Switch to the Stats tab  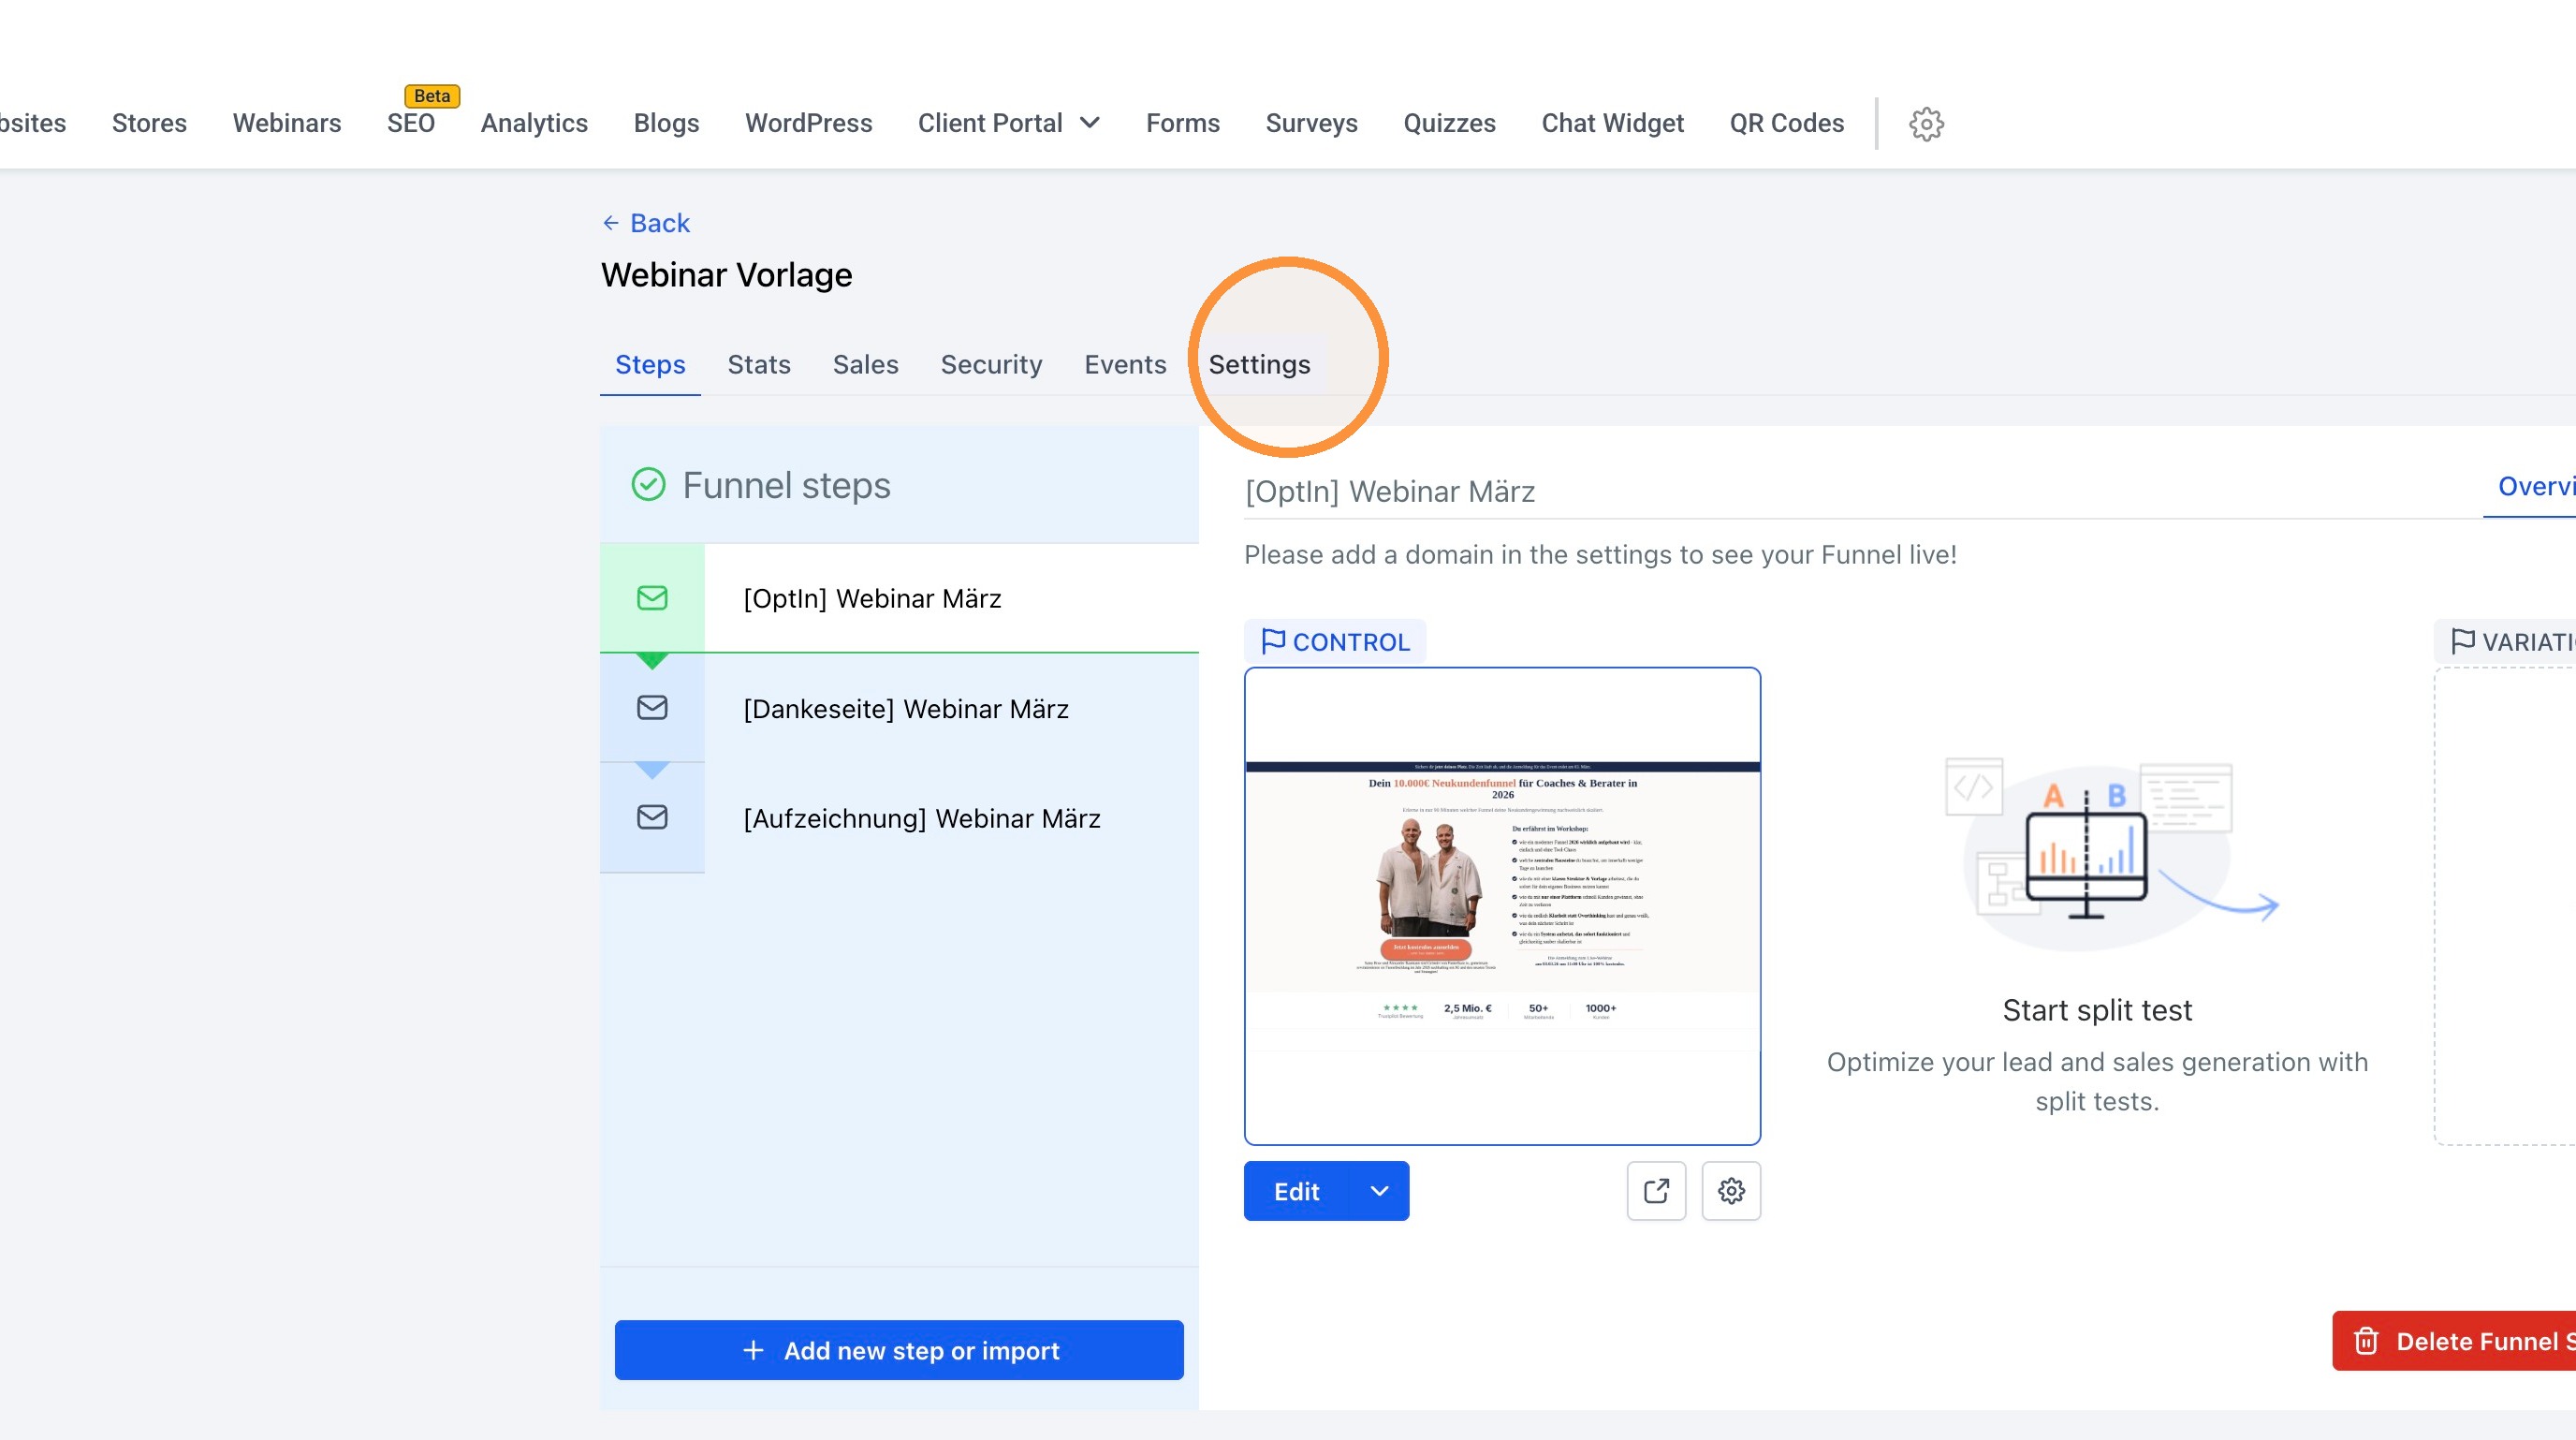759,364
